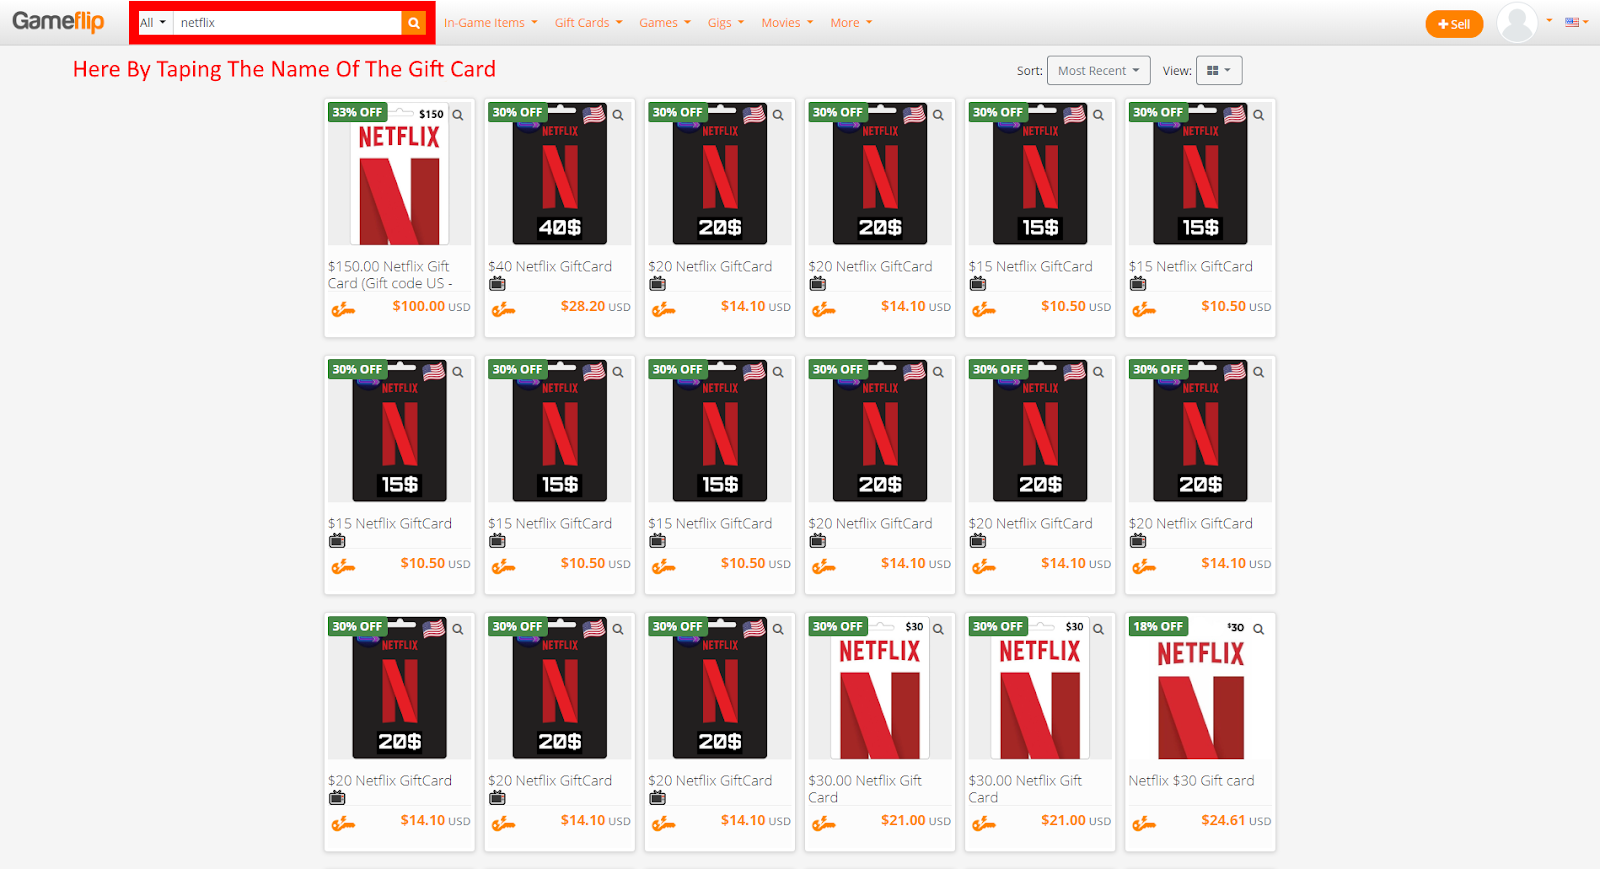Select the 18% OFF Netflix card thumbnail

click(x=1201, y=688)
